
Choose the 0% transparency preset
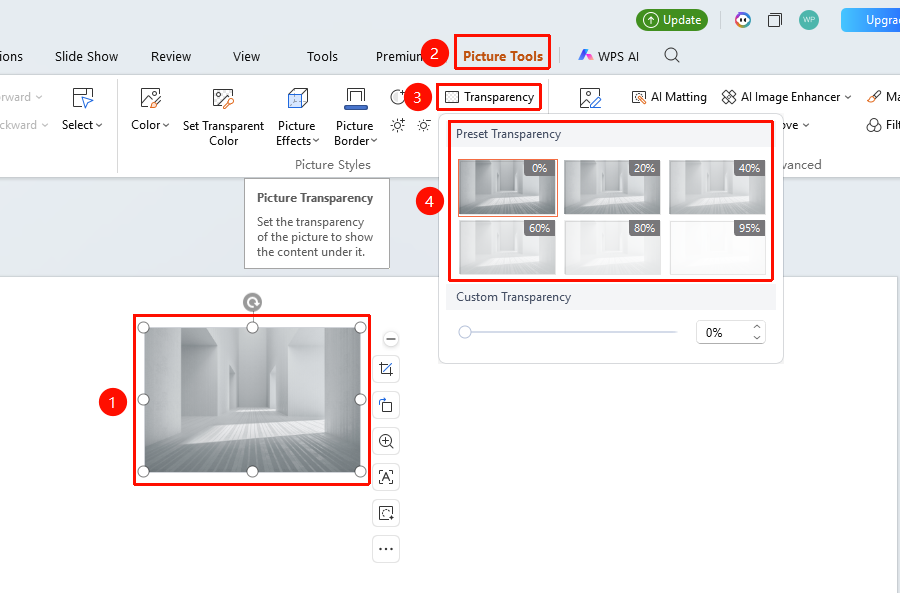(507, 188)
